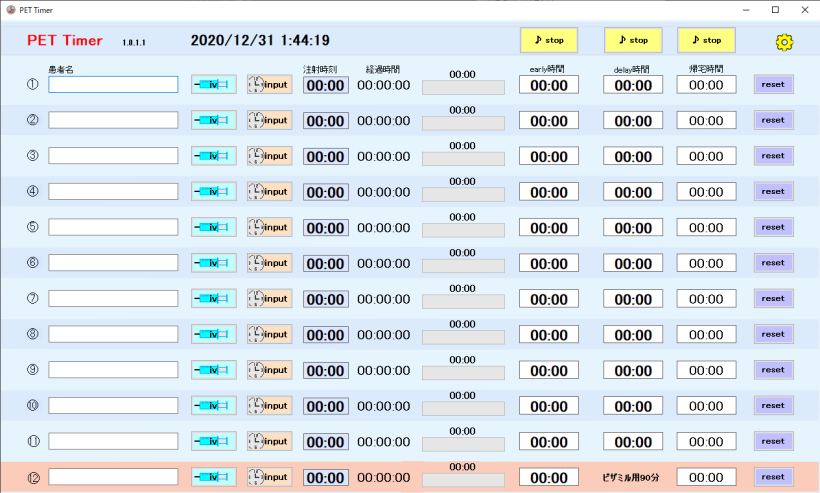Click the progress bar in row ①
Screen dimensions: 820x493
coord(463,87)
